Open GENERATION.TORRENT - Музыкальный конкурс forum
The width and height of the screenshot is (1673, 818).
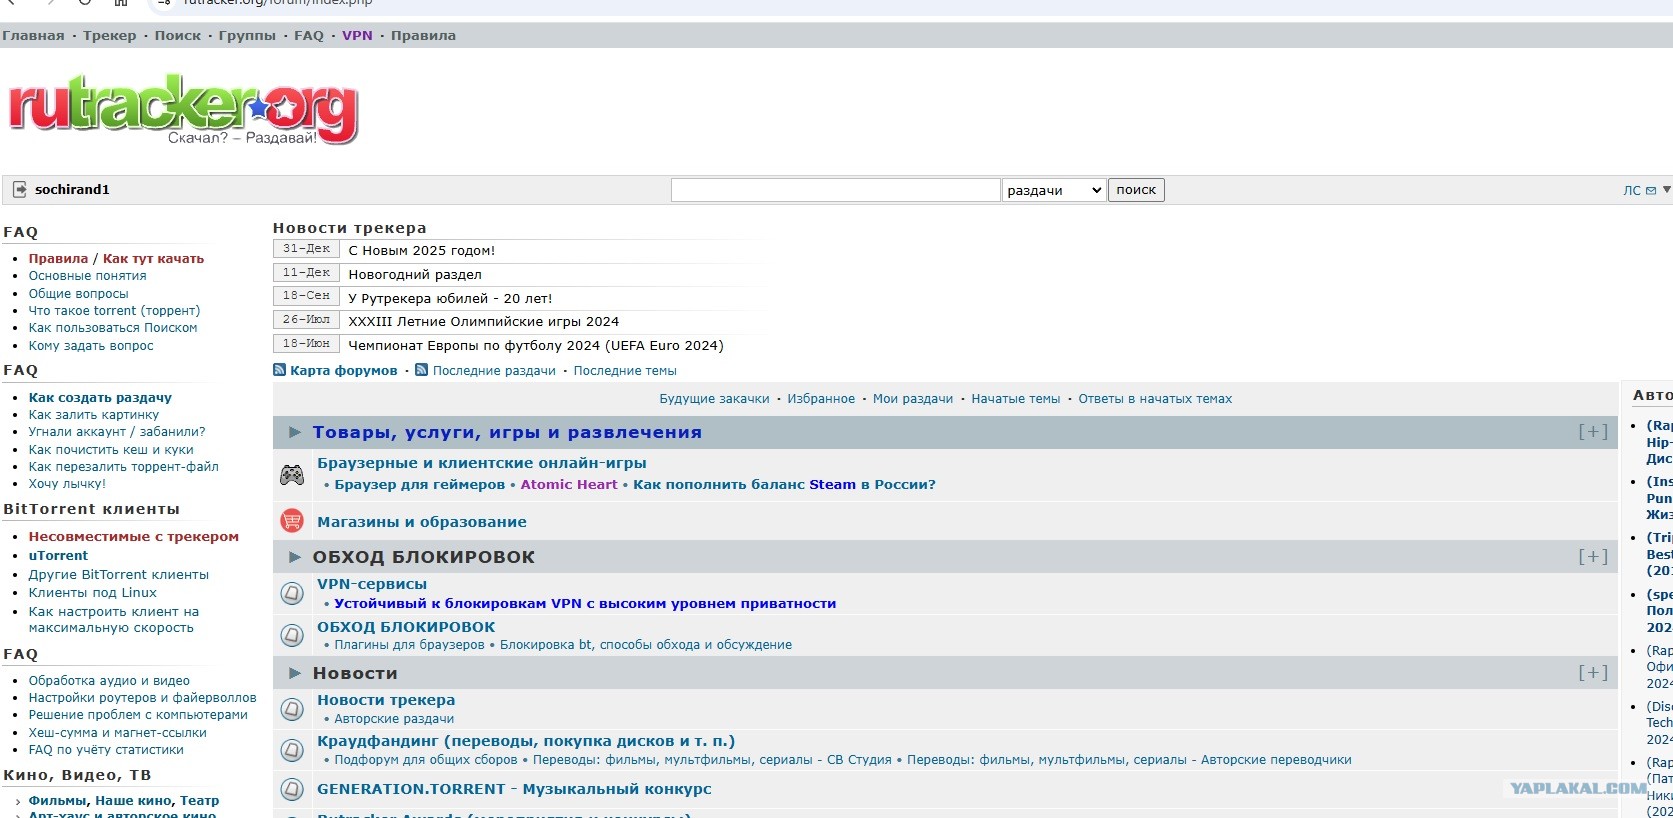(514, 789)
